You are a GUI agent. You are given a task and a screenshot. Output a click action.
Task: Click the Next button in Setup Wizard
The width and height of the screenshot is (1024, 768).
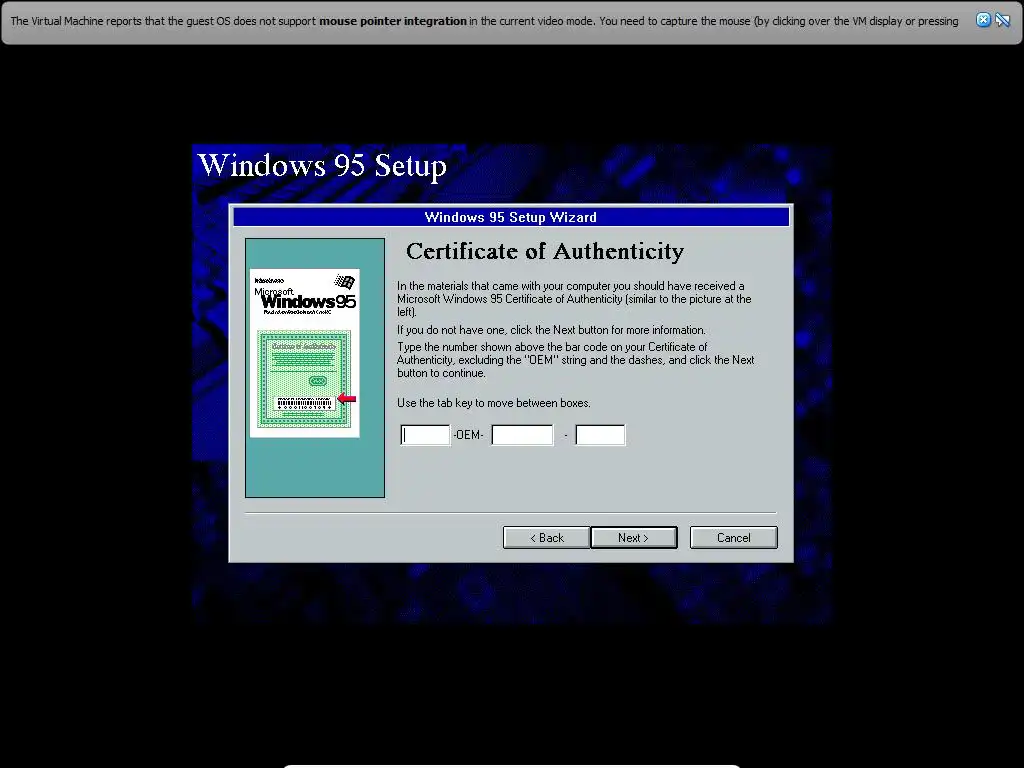click(x=633, y=537)
